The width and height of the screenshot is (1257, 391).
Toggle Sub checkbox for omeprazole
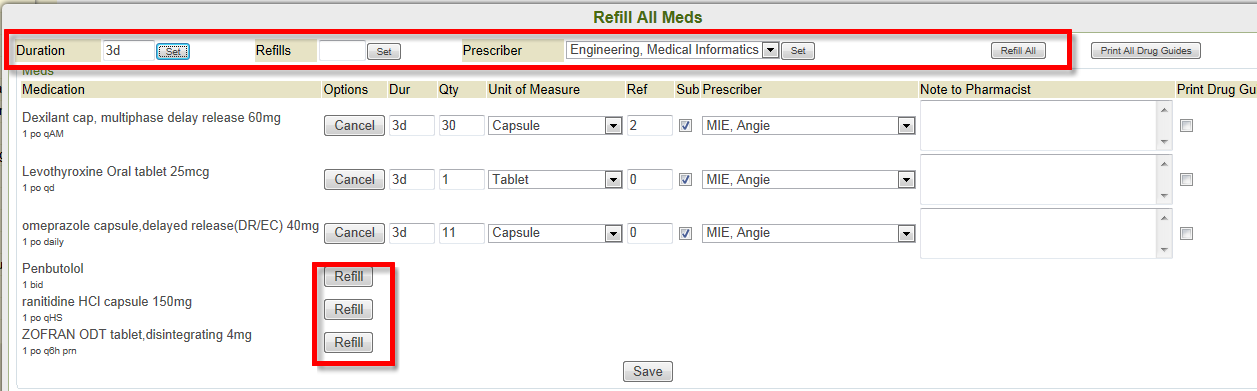coord(685,233)
